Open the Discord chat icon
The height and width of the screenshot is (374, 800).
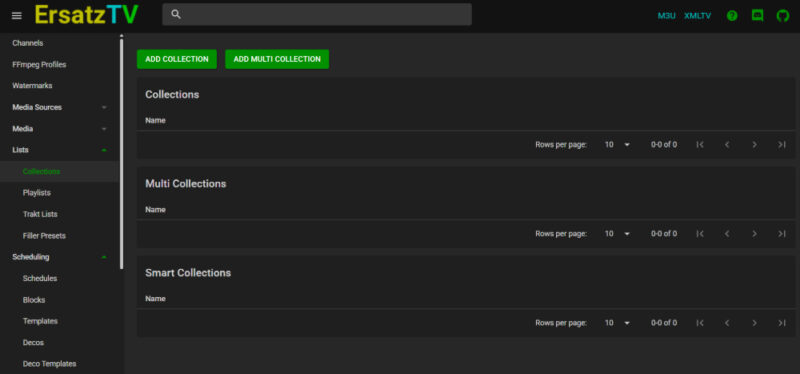(758, 16)
